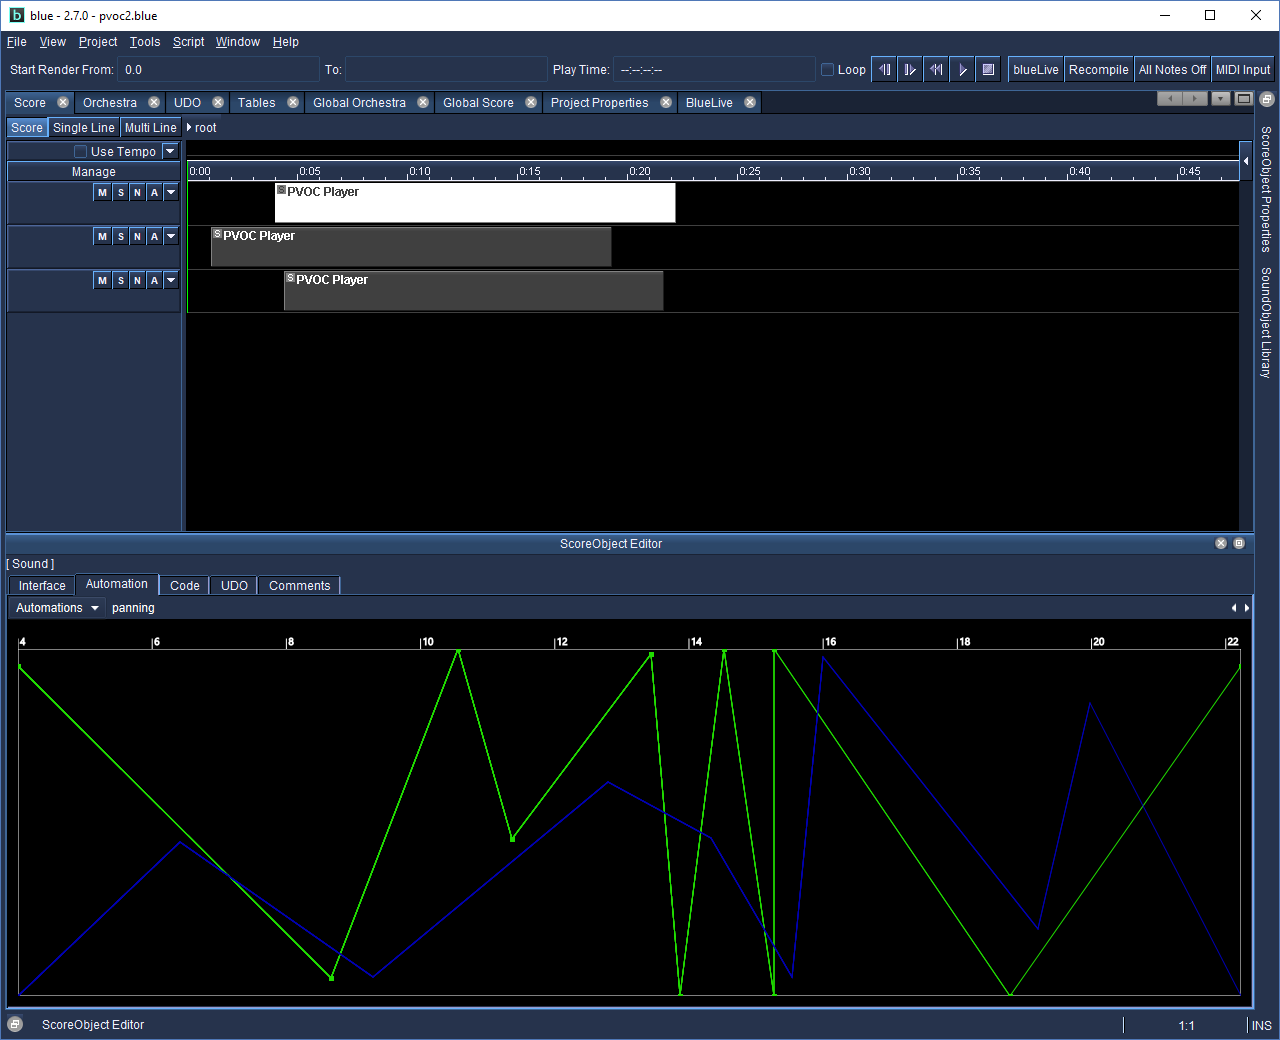Open the Automations dropdown menu

pyautogui.click(x=58, y=608)
